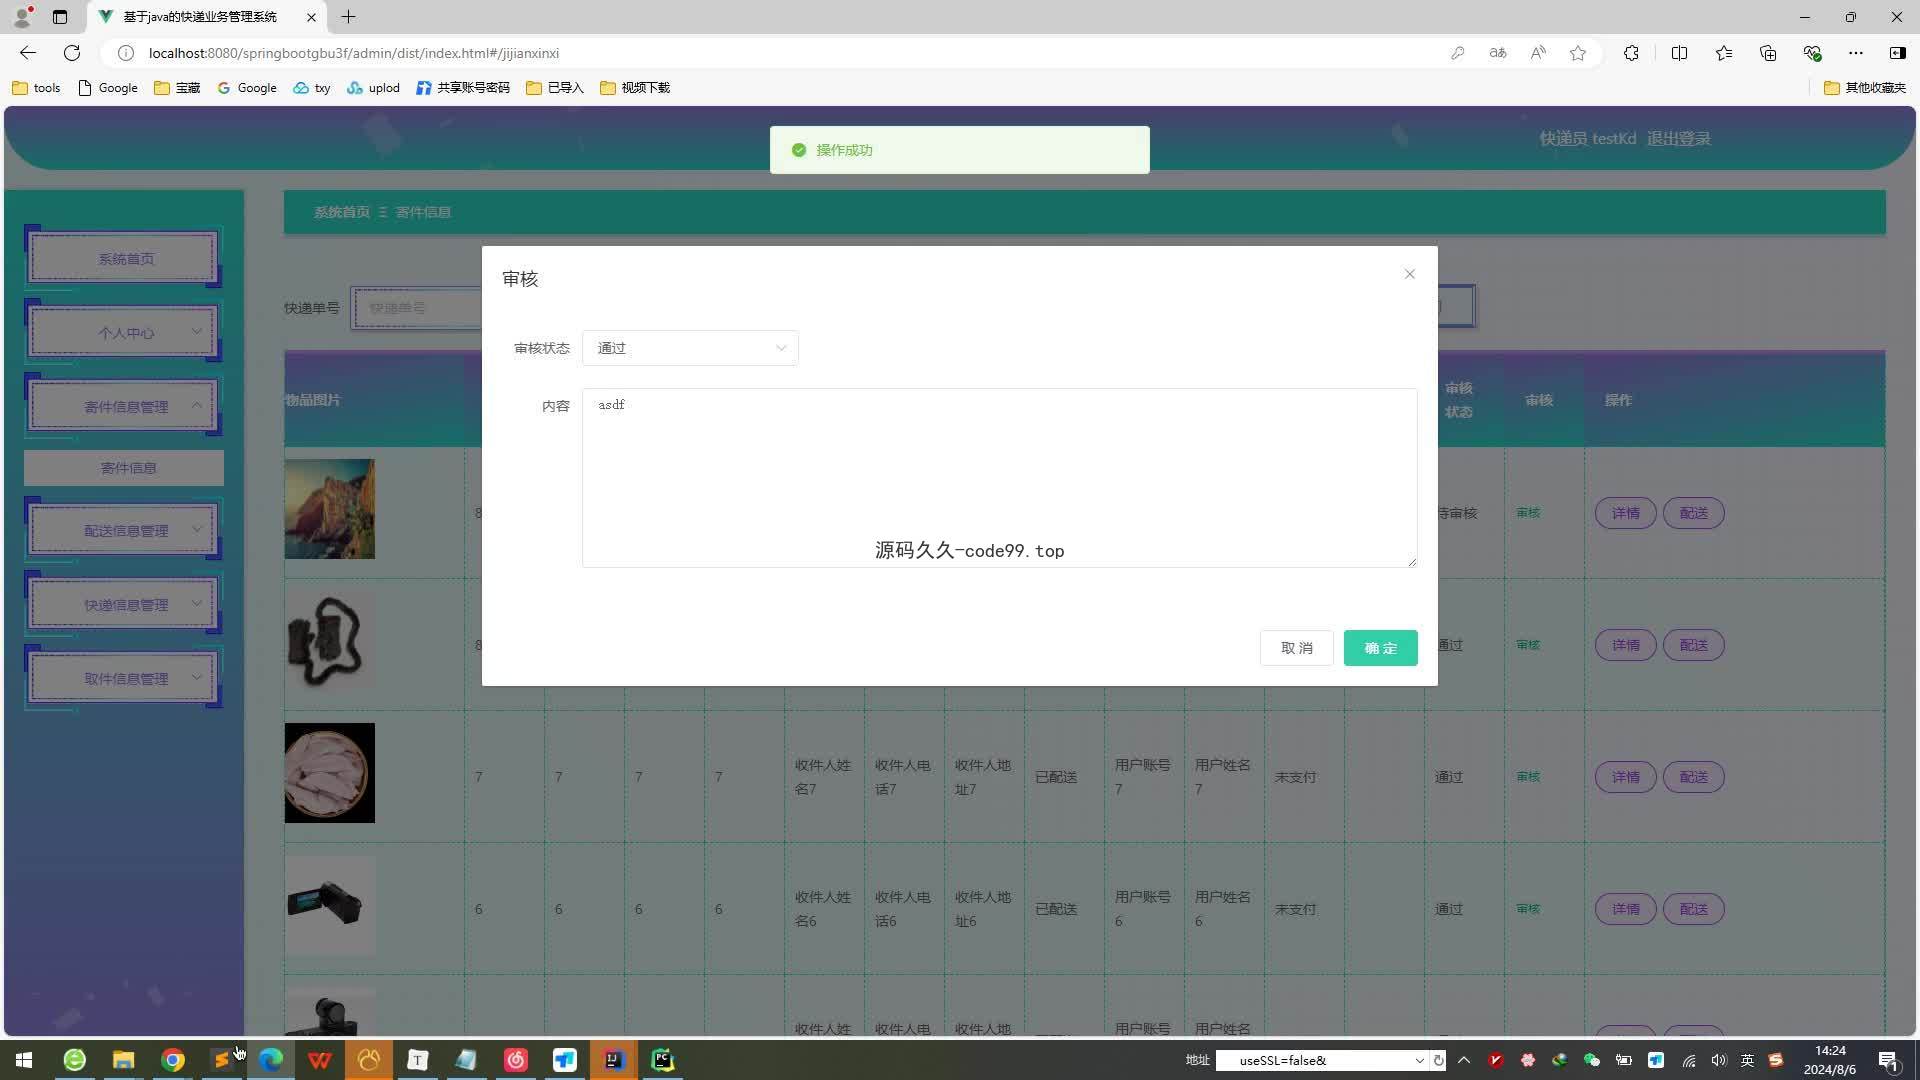Viewport: 1920px width, 1080px height.
Task: Select 寄件信息 submenu item
Action: pyautogui.click(x=124, y=468)
